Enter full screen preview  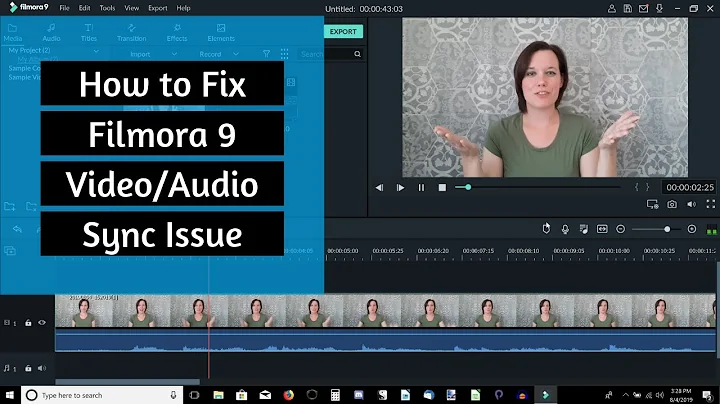pyautogui.click(x=711, y=204)
